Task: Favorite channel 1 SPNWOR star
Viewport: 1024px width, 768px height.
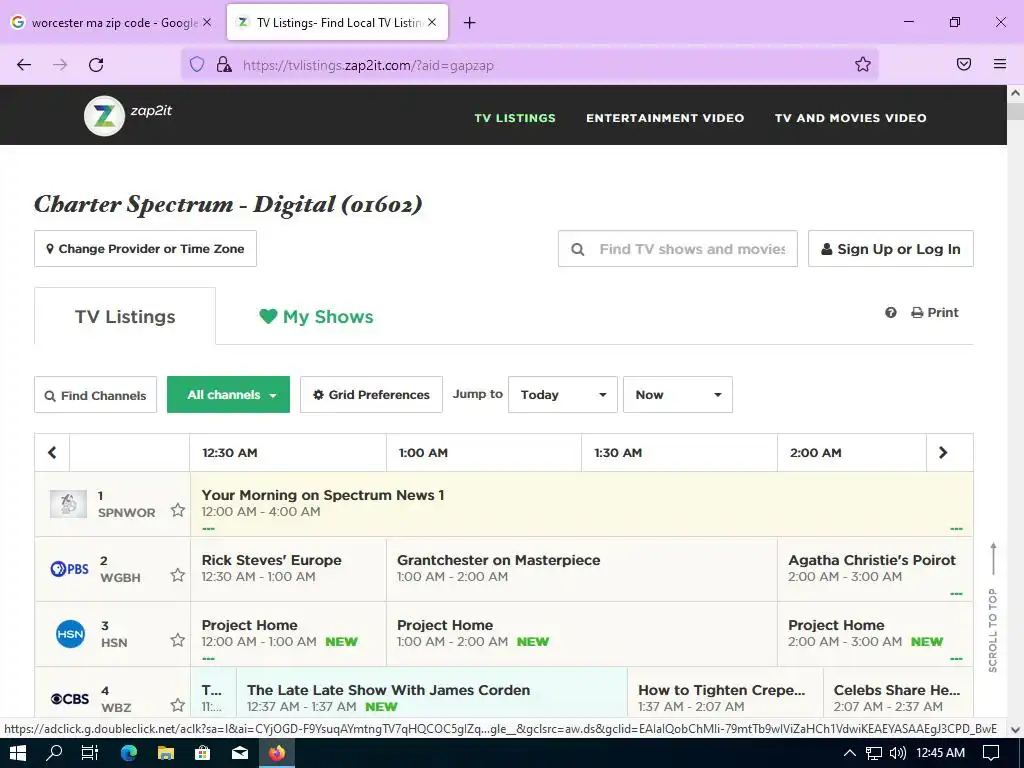Action: (178, 510)
